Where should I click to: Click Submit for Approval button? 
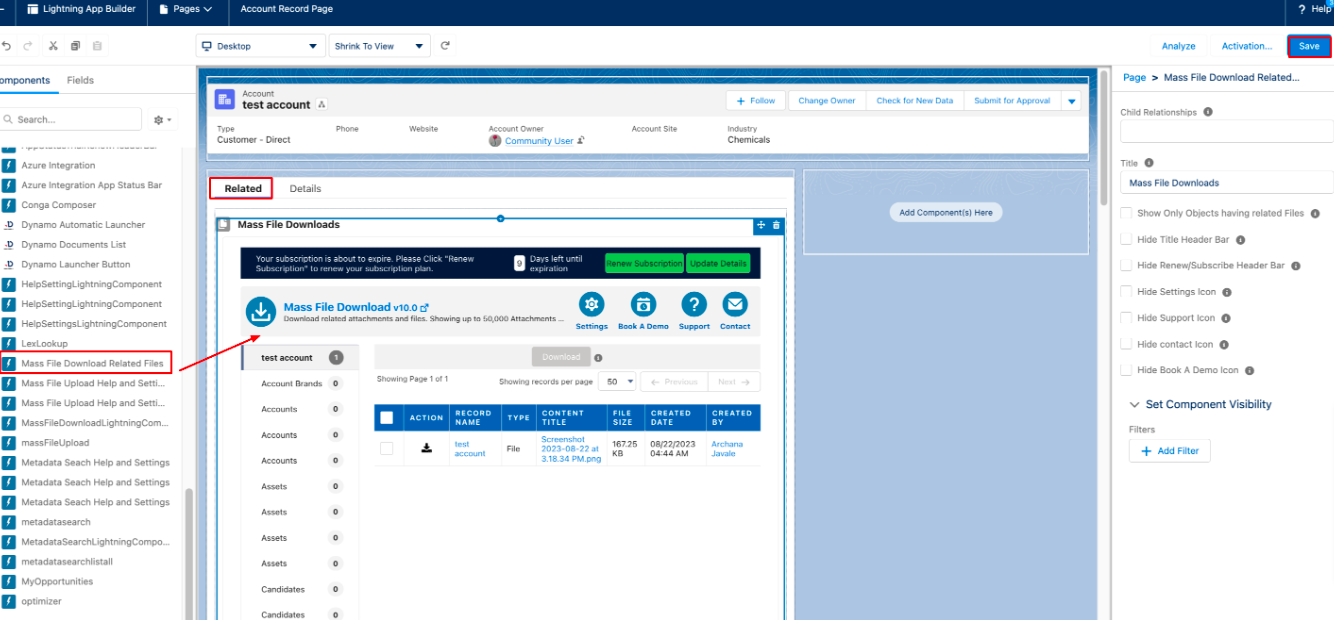[x=1012, y=101]
